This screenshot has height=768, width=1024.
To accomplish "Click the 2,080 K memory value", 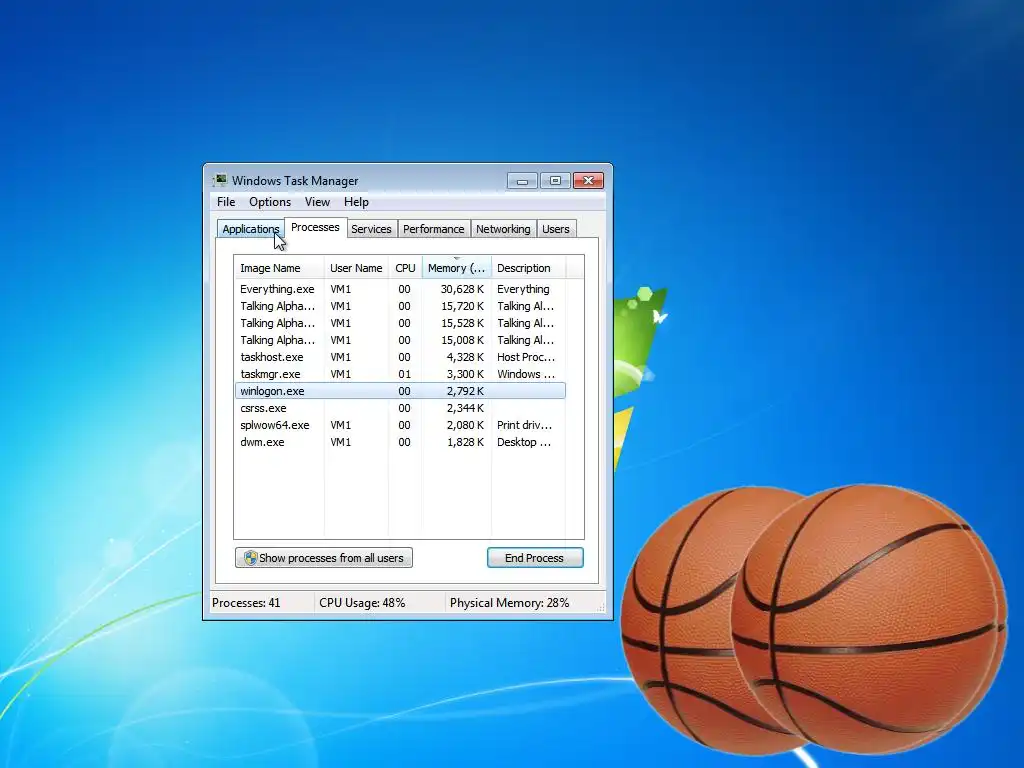I will pyautogui.click(x=466, y=424).
